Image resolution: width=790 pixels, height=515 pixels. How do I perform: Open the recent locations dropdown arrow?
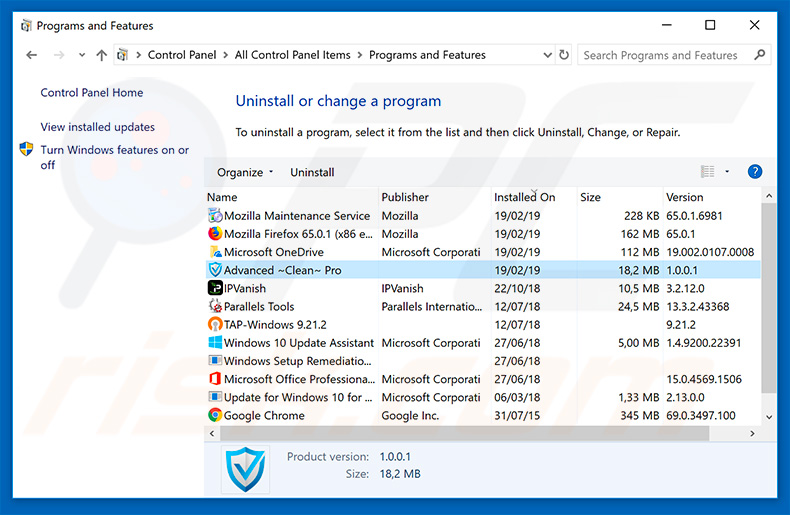(x=82, y=55)
